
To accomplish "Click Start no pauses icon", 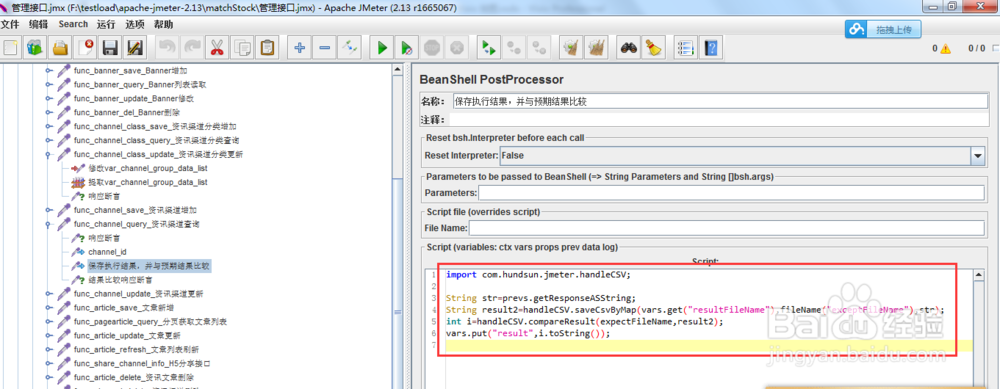I will [407, 48].
